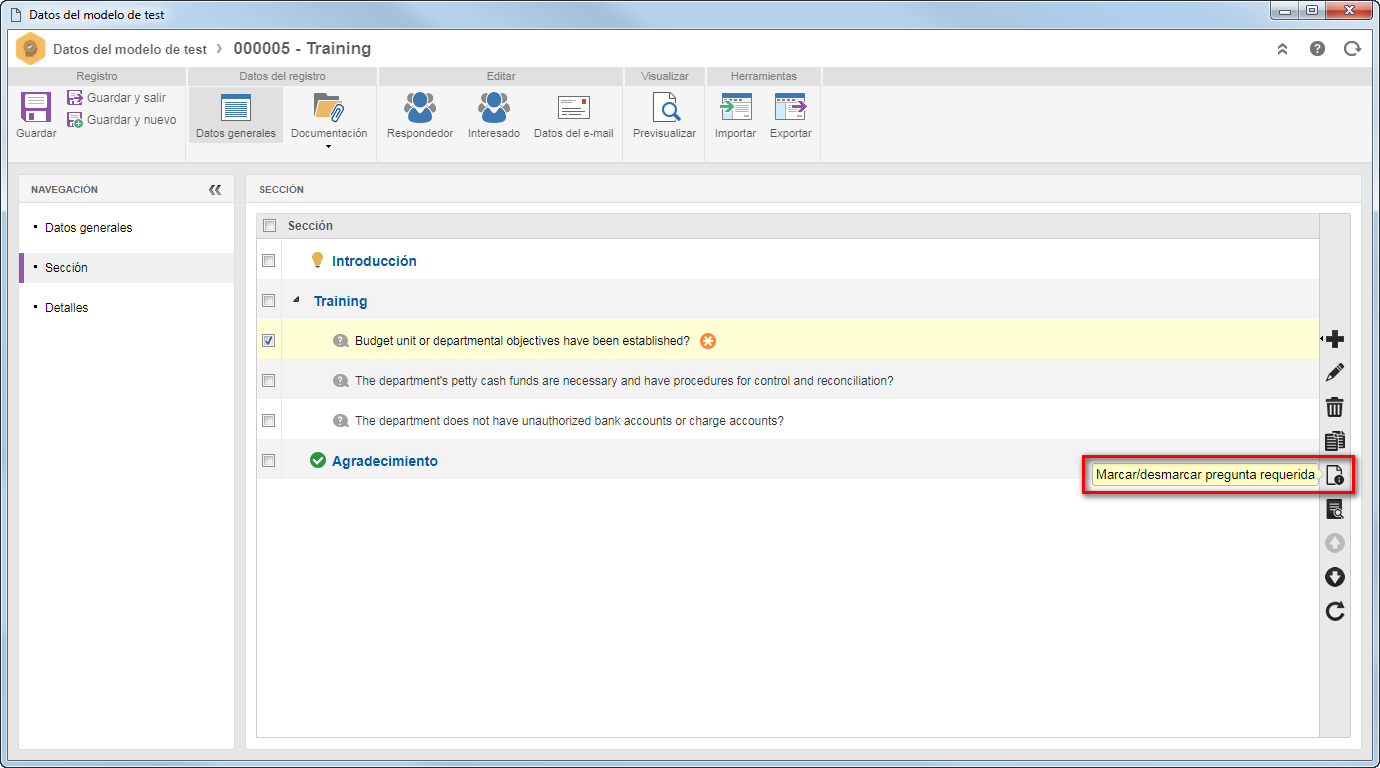1380x768 pixels.
Task: Click the Agradecimiento section link
Action: pyautogui.click(x=385, y=461)
